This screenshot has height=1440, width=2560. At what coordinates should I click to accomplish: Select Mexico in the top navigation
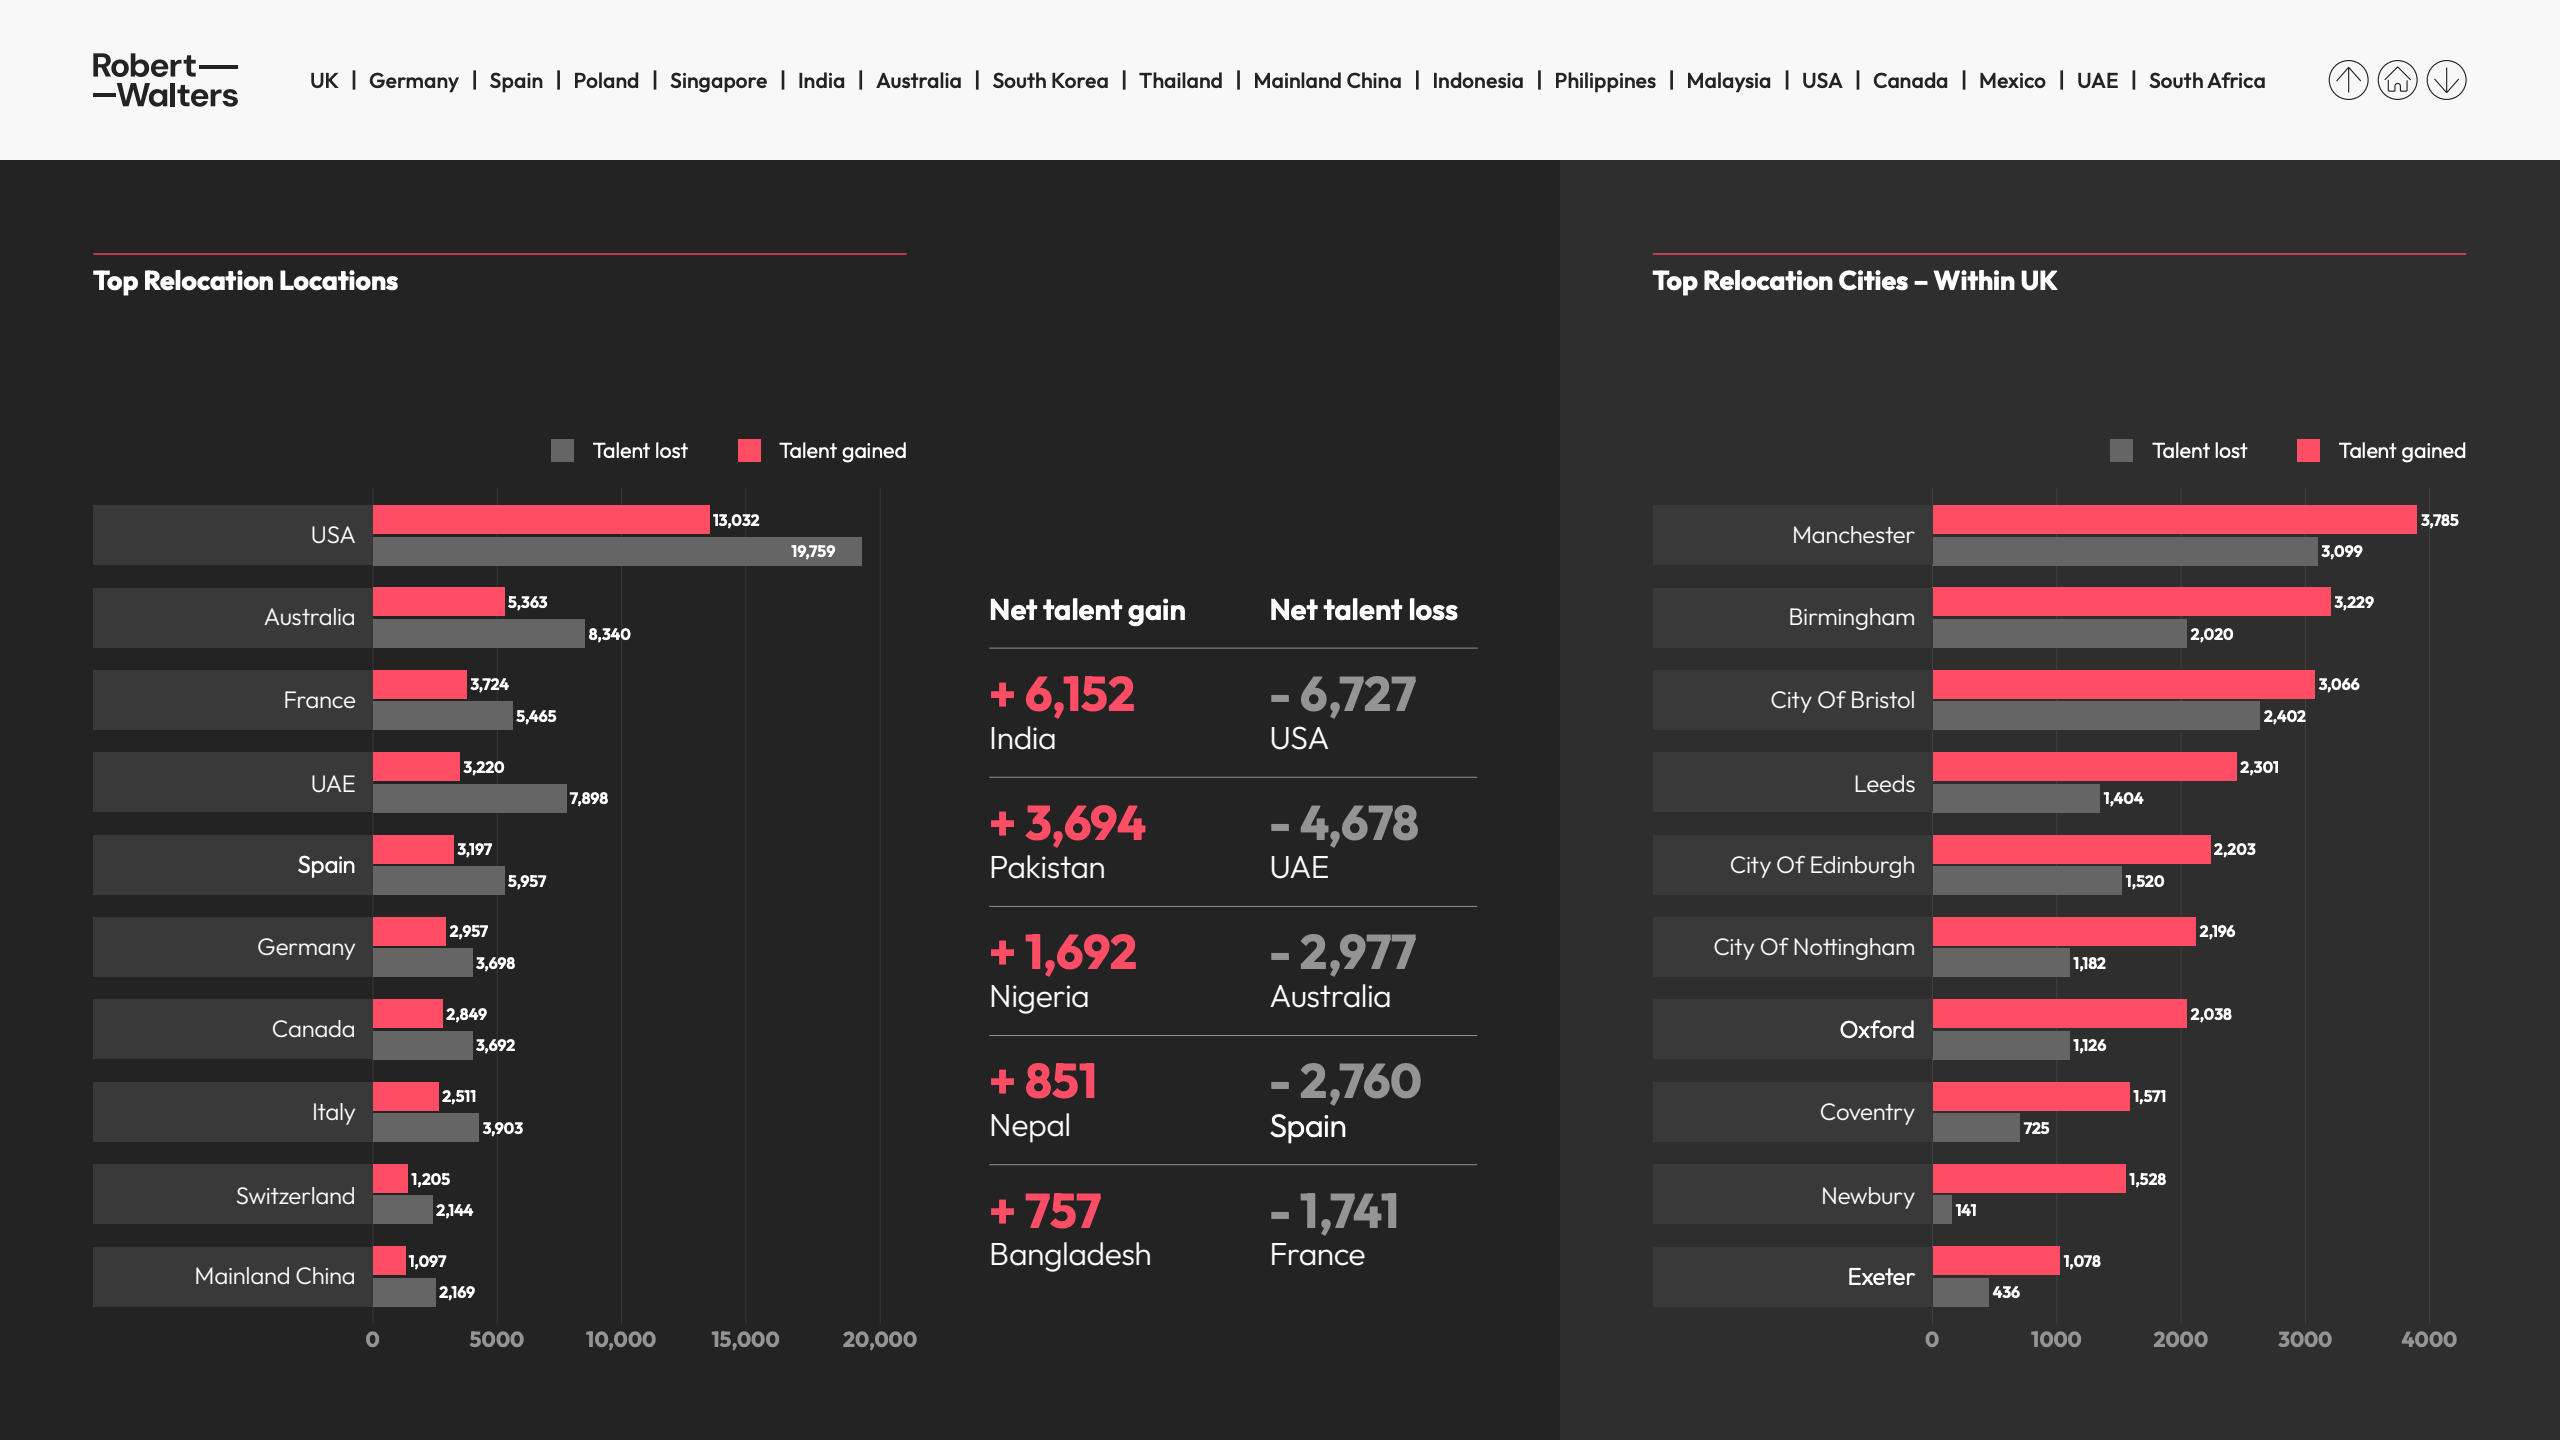(2011, 81)
